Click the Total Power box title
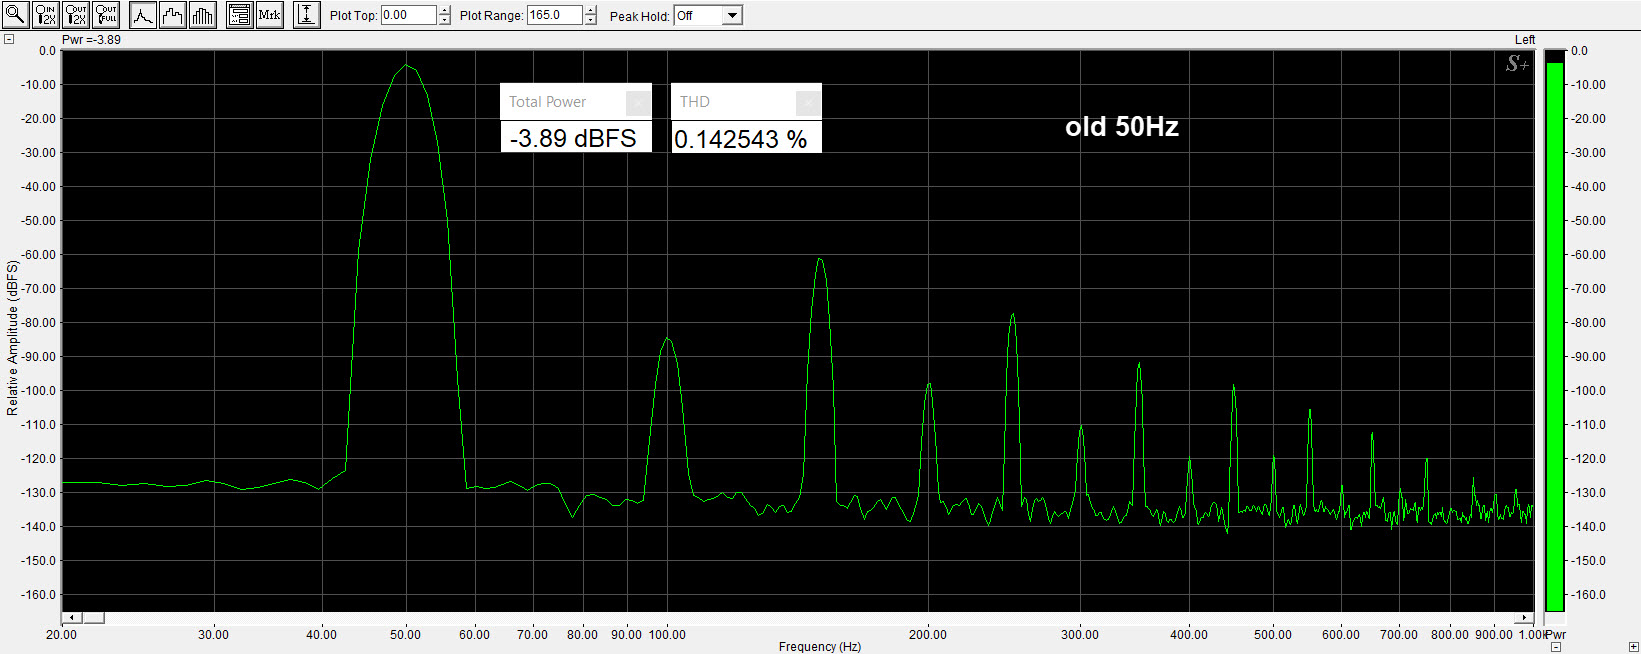 (x=547, y=102)
